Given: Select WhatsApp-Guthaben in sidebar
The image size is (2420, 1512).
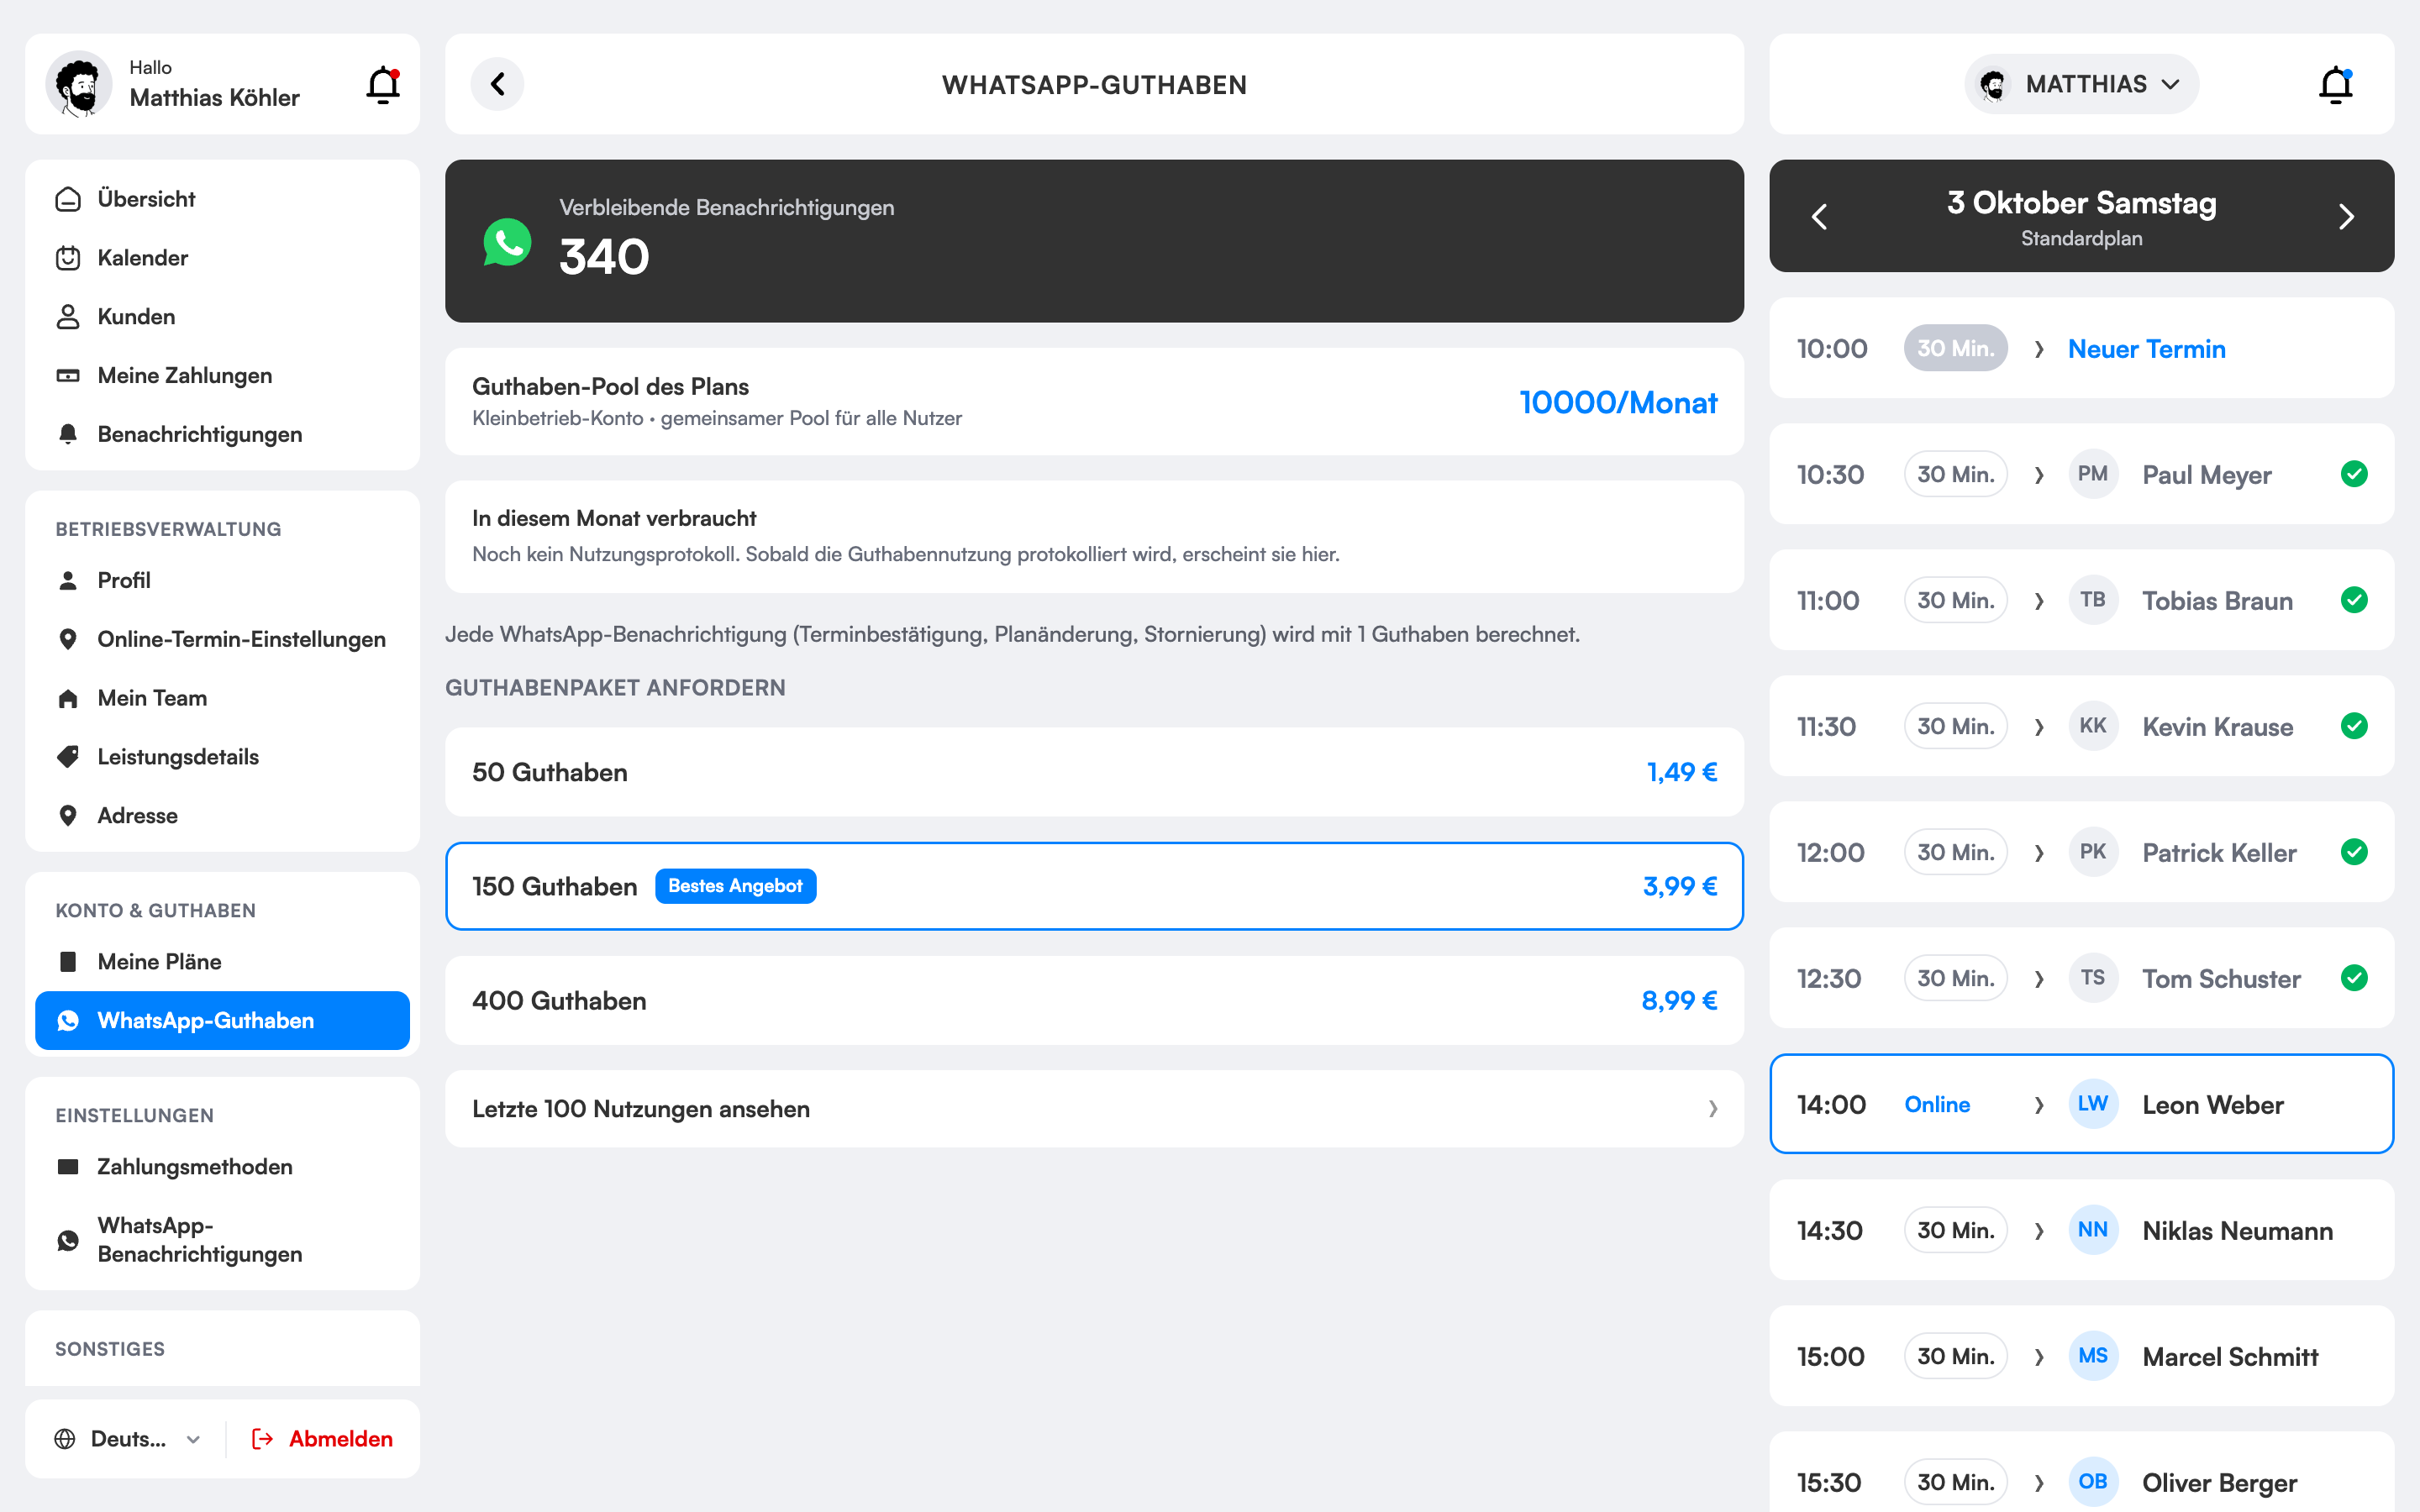Looking at the screenshot, I should [222, 1020].
